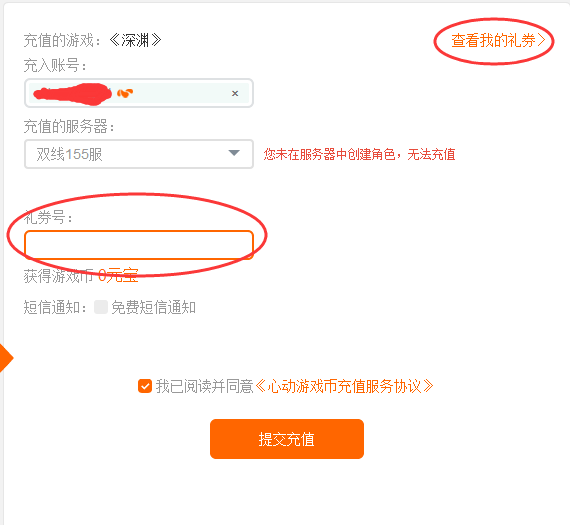This screenshot has height=525, width=570.
Task: Click the 礼券号 field label
Action: point(48,217)
